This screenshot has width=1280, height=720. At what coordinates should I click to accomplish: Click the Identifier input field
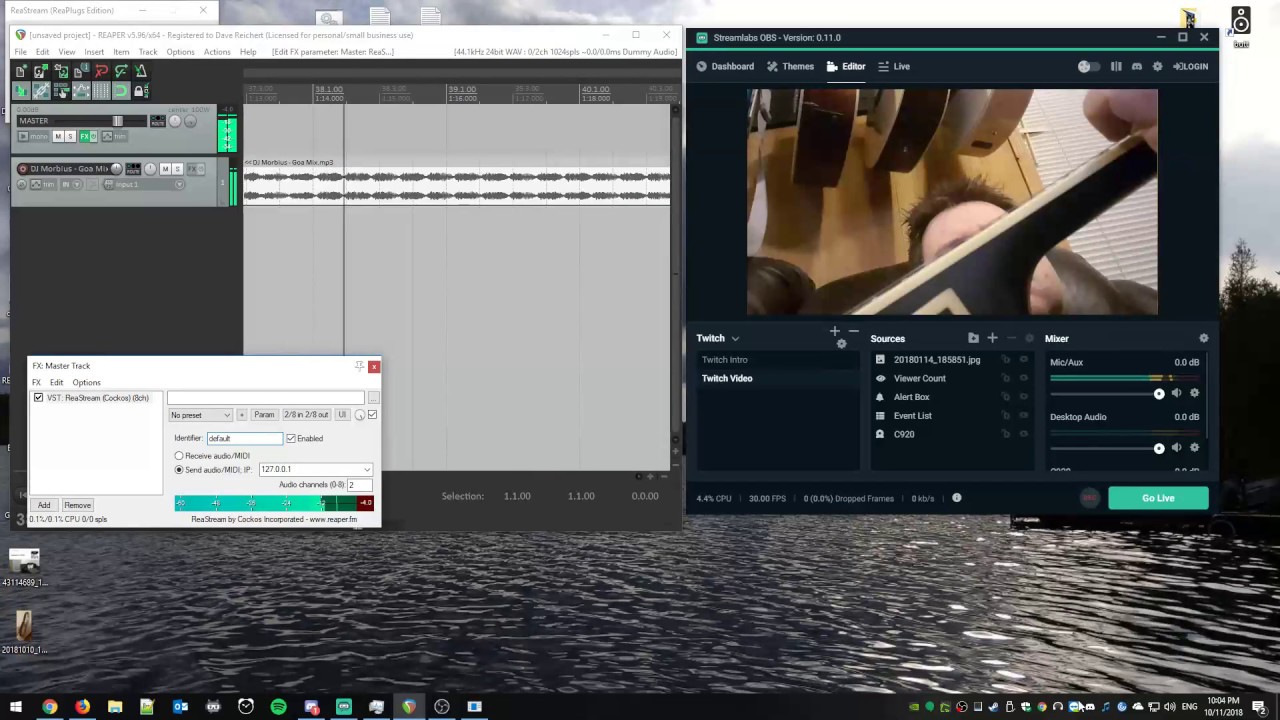coord(245,438)
